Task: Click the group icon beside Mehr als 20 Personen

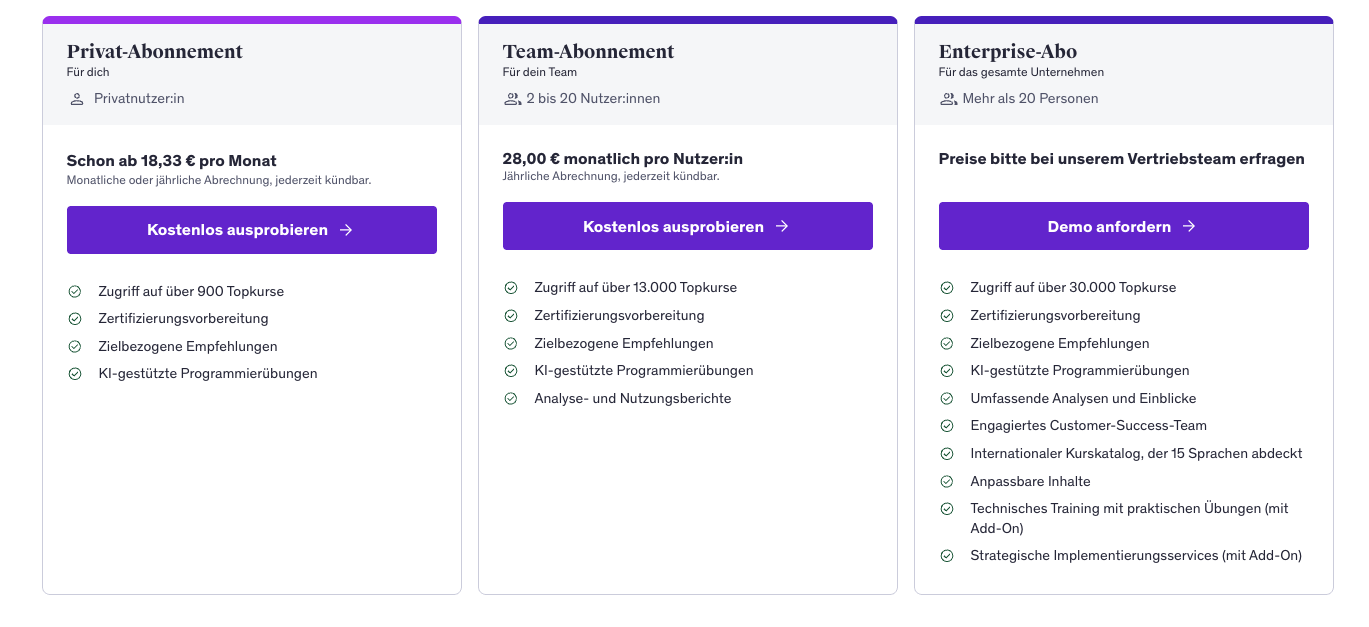Action: click(949, 99)
